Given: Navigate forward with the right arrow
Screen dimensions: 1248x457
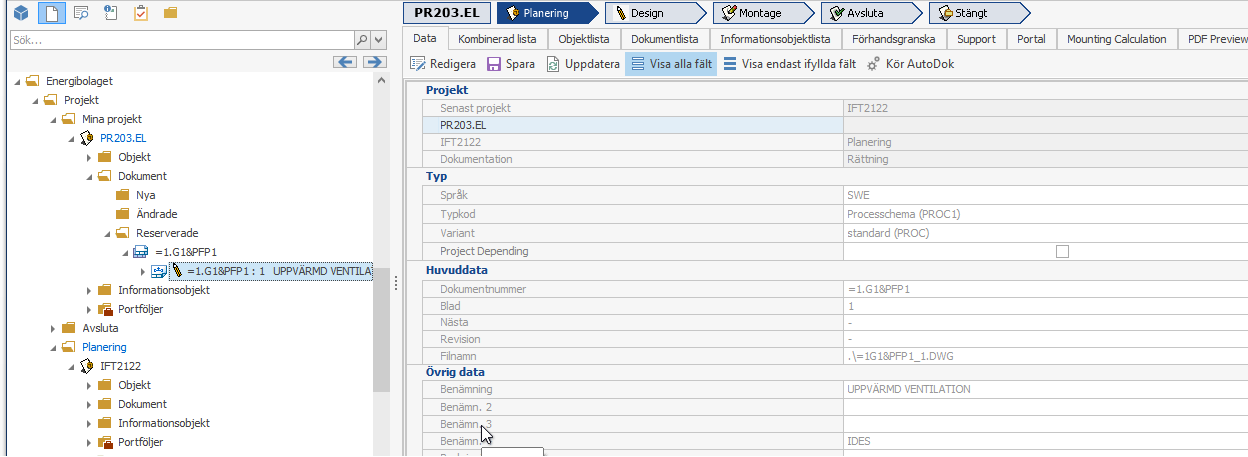Looking at the screenshot, I should [374, 62].
